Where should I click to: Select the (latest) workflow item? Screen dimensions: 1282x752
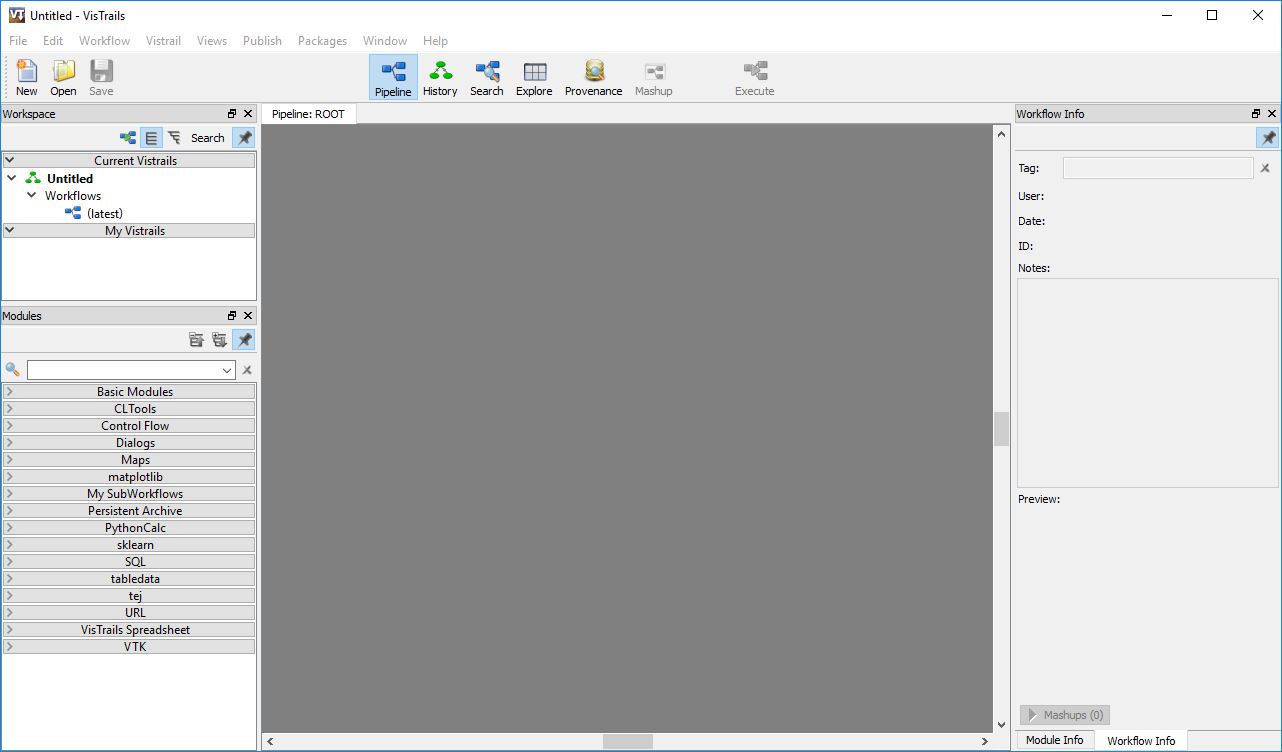(x=104, y=213)
